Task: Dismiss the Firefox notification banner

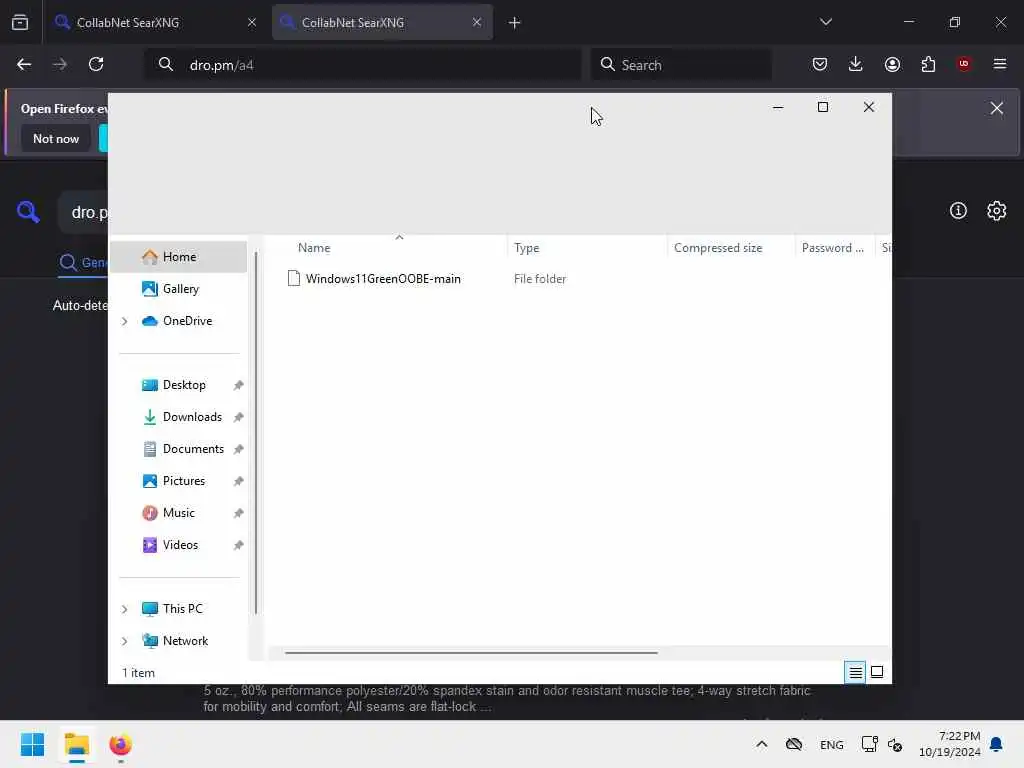Action: click(997, 108)
